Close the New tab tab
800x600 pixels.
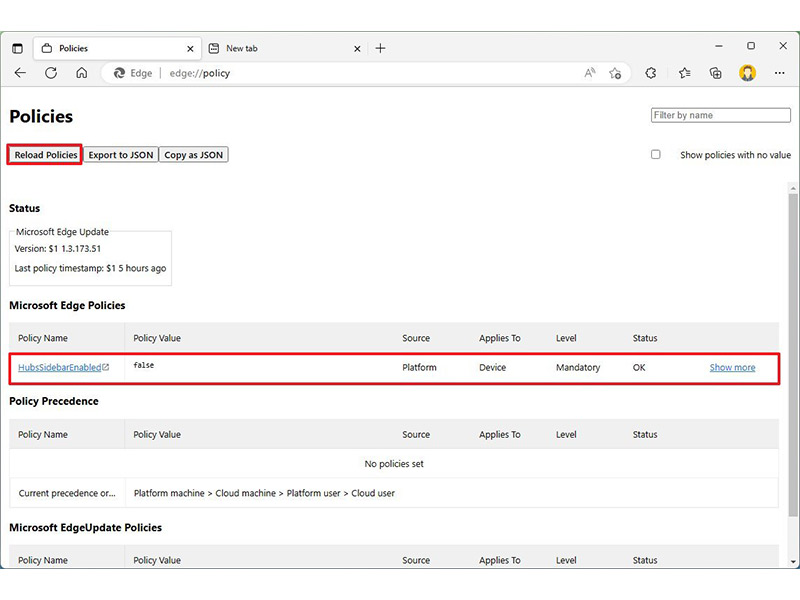coord(357,48)
